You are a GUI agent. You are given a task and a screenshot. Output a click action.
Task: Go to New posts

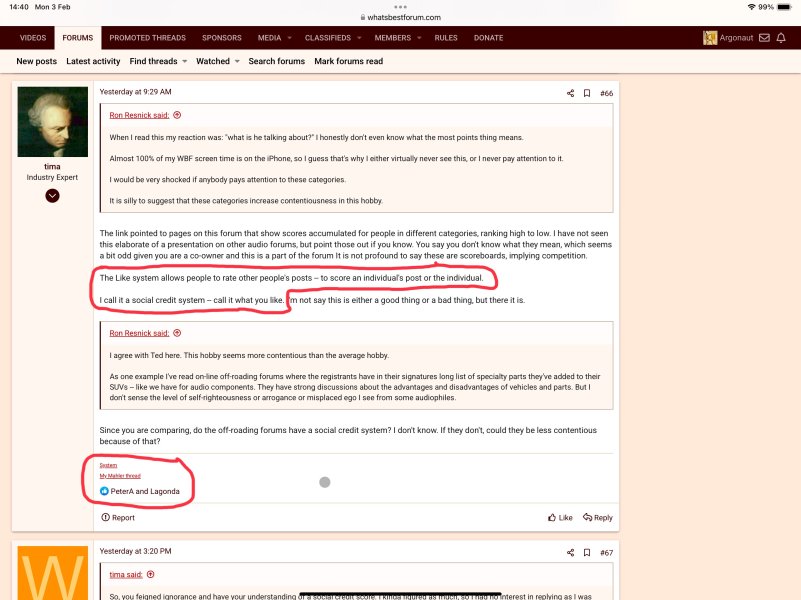pyautogui.click(x=36, y=61)
